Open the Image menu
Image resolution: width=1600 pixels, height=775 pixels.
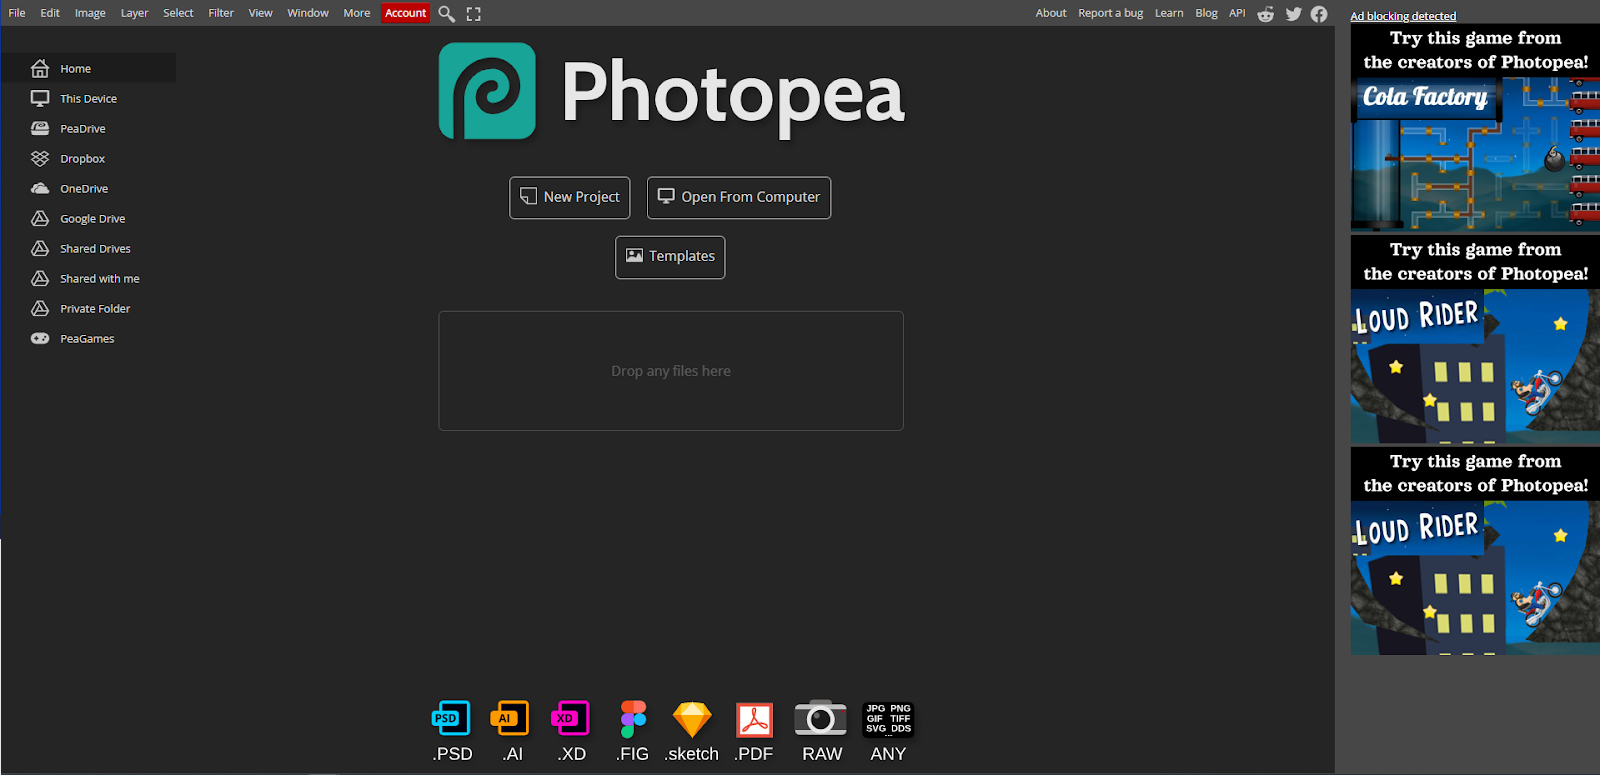[x=90, y=13]
